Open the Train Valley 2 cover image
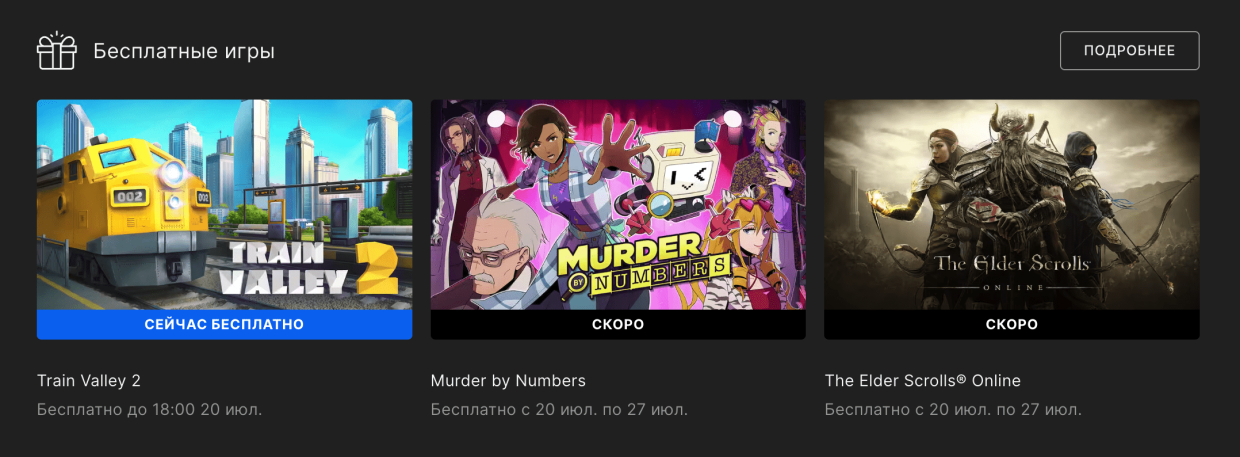Screen dimensions: 1240x457 click(x=225, y=204)
